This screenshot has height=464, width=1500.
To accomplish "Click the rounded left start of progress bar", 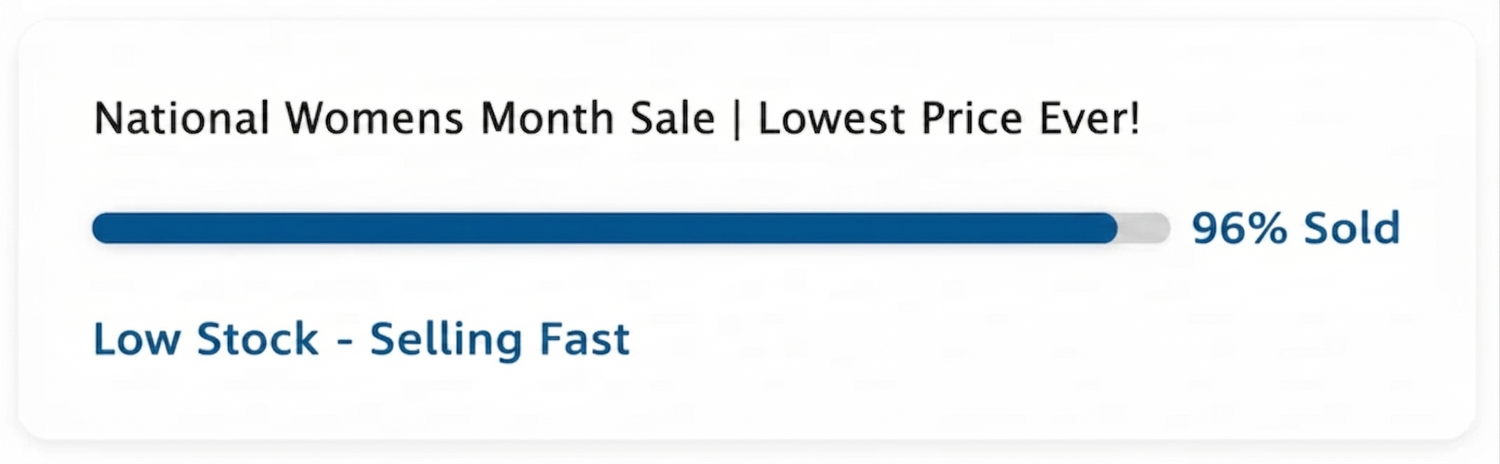I will click(x=102, y=228).
